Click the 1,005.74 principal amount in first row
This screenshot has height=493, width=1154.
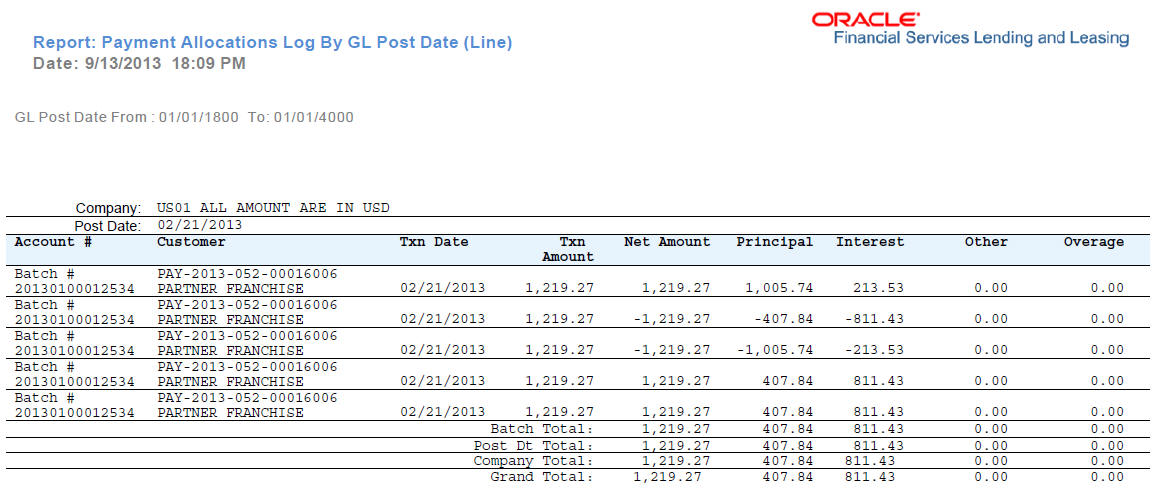click(x=779, y=288)
